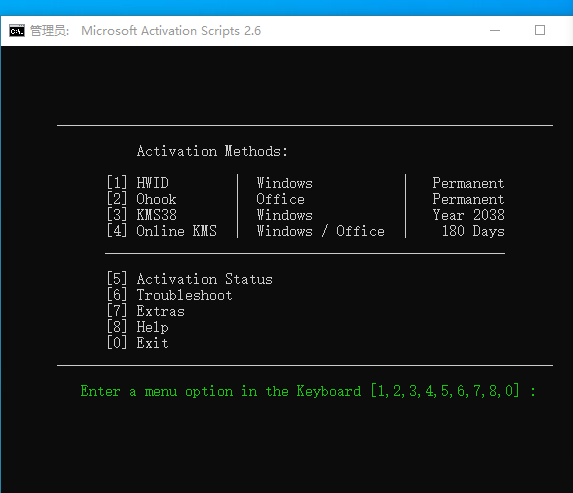573x493 pixels.
Task: Click the '[5] Activation Status' line
Action: click(x=190, y=279)
